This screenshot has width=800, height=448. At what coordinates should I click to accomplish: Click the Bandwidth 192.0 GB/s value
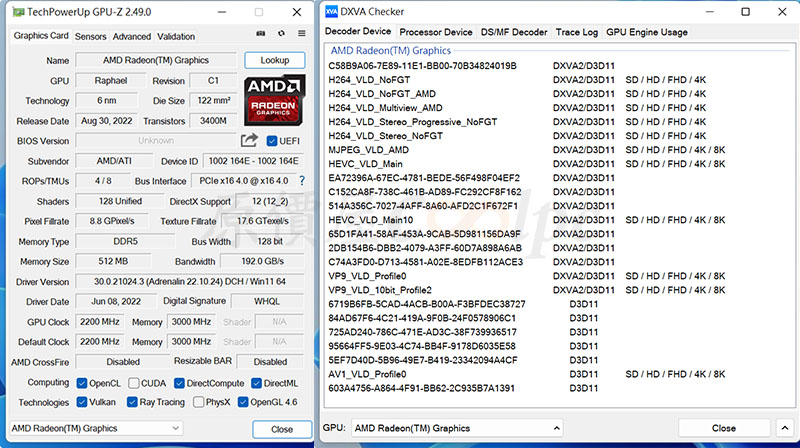coord(263,261)
